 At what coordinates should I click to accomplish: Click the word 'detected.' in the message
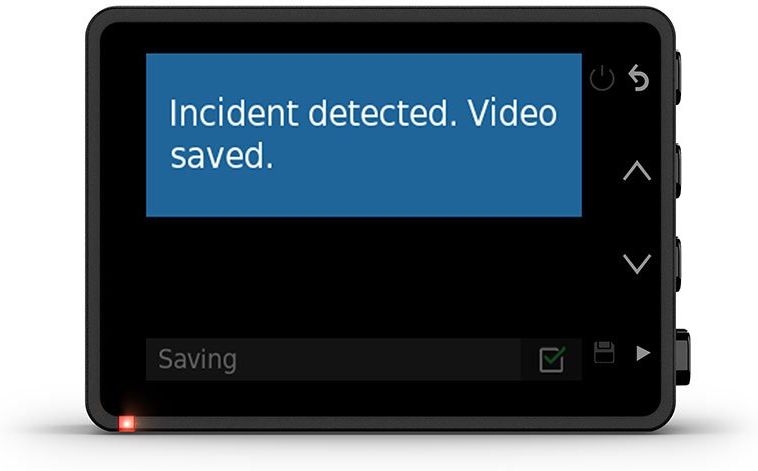pos(382,113)
